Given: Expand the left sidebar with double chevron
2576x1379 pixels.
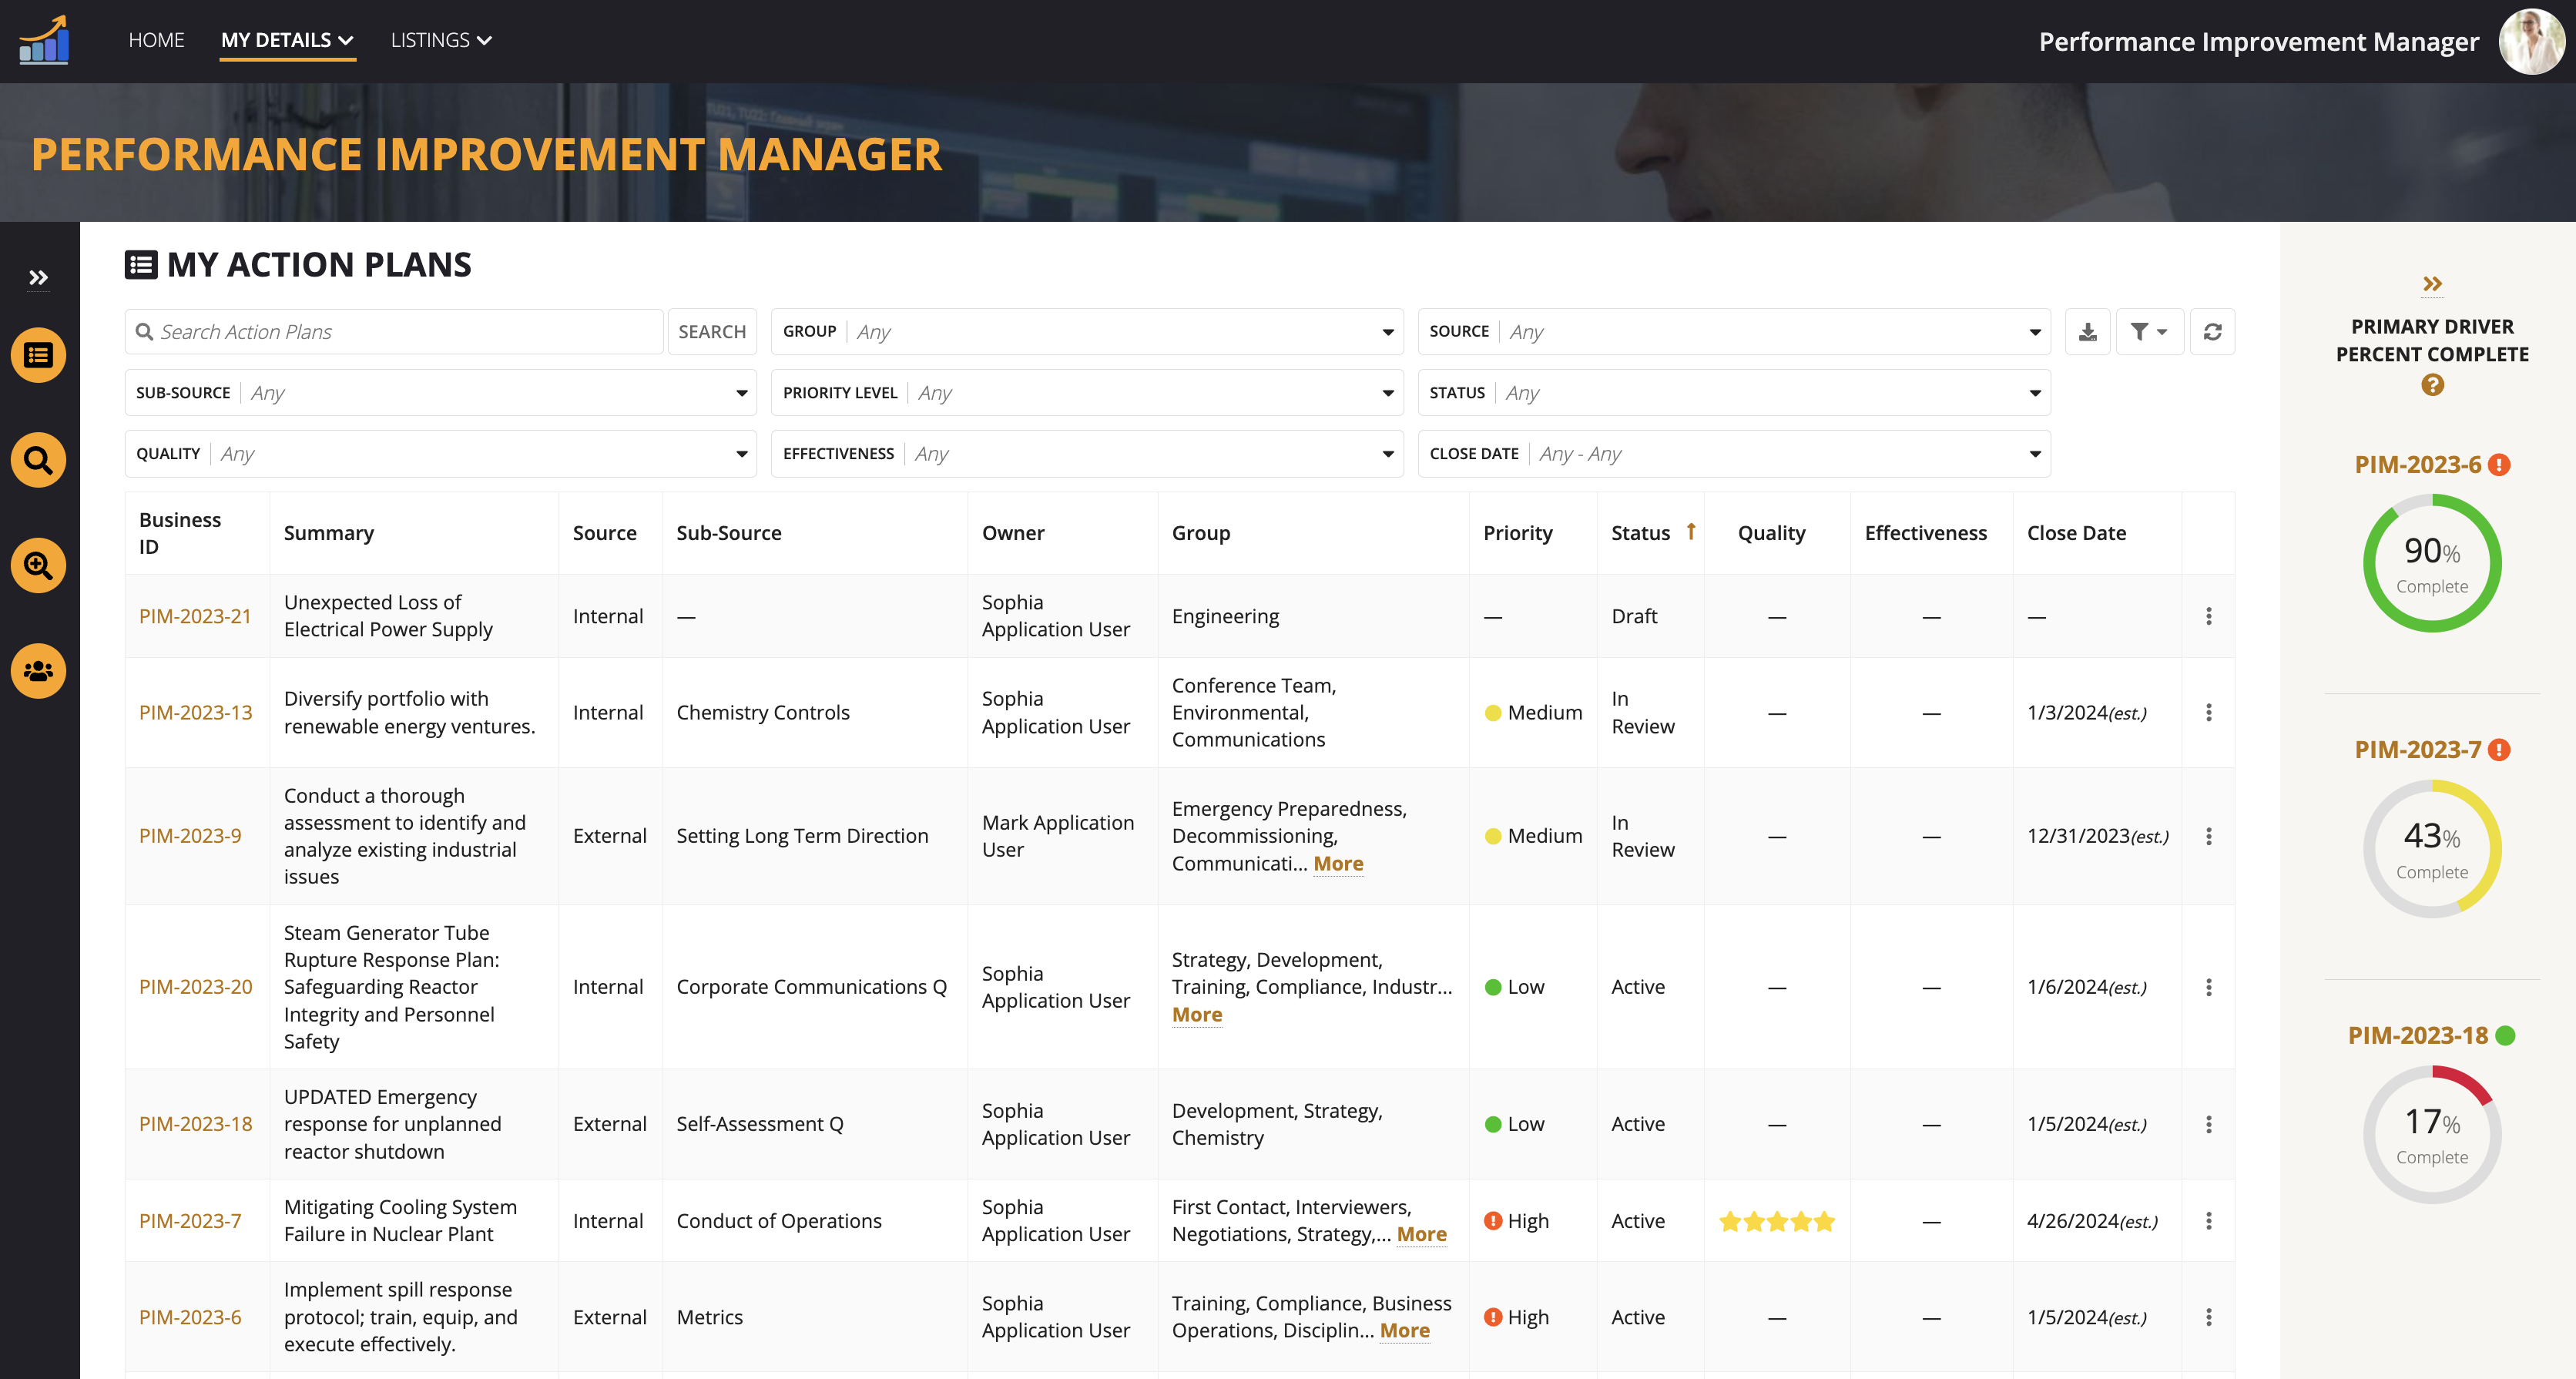Looking at the screenshot, I should [38, 278].
